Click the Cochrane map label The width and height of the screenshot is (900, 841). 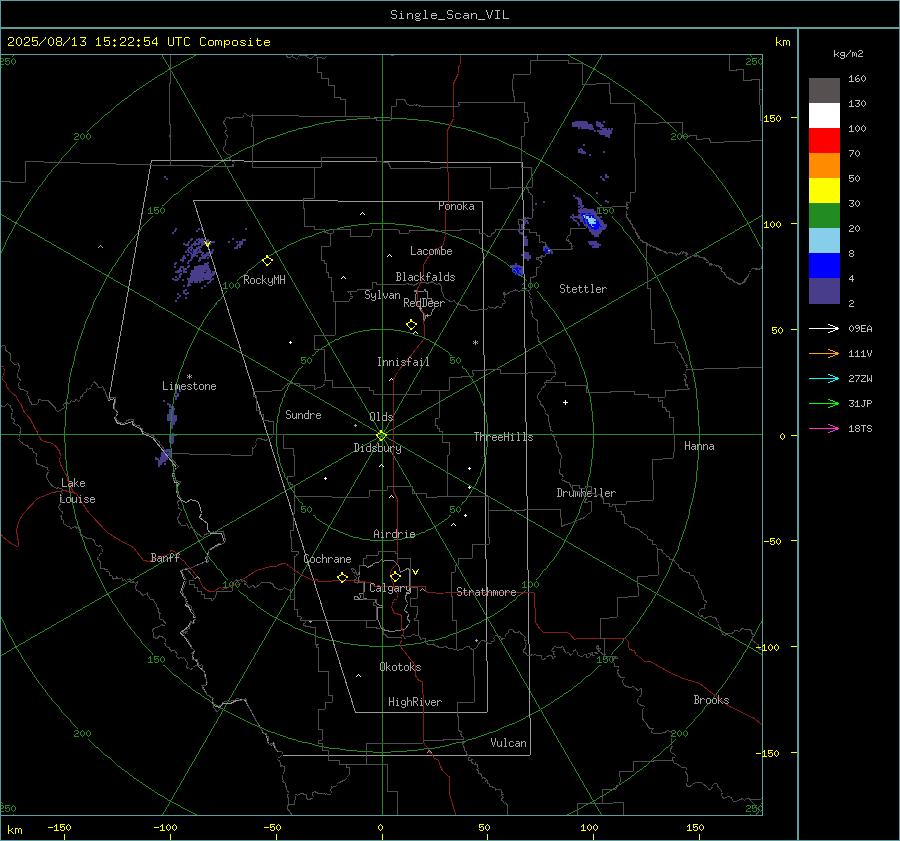(x=327, y=559)
